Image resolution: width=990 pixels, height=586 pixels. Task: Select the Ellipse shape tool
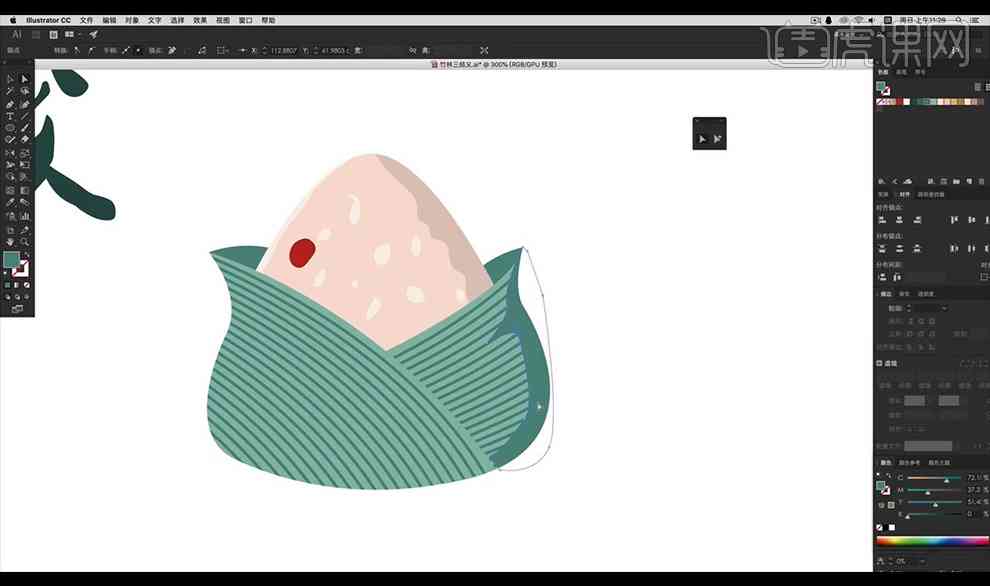click(9, 128)
